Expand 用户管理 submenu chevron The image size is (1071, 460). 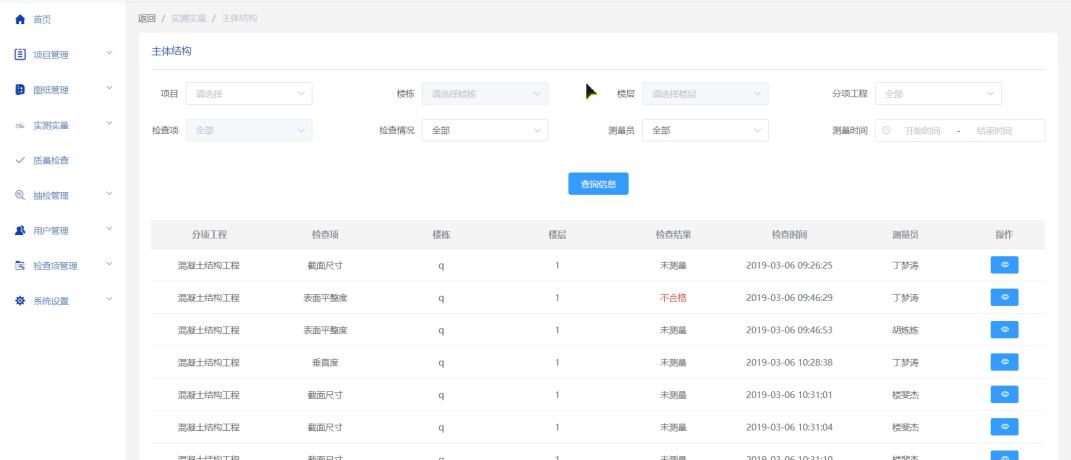pos(109,228)
